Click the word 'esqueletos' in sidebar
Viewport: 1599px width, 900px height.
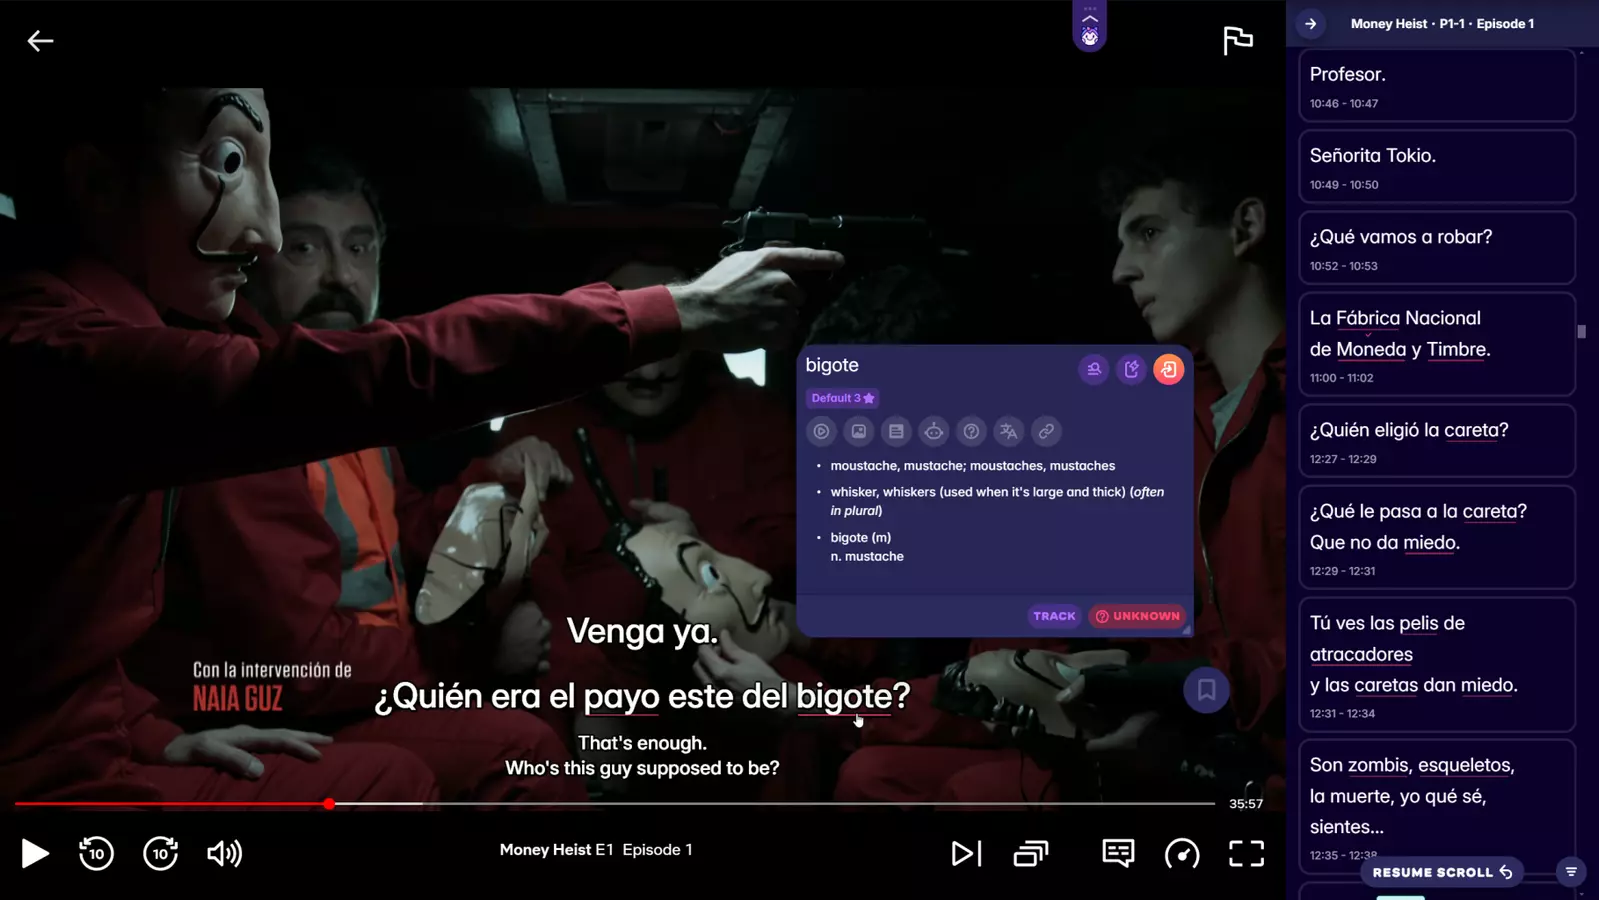point(1464,765)
